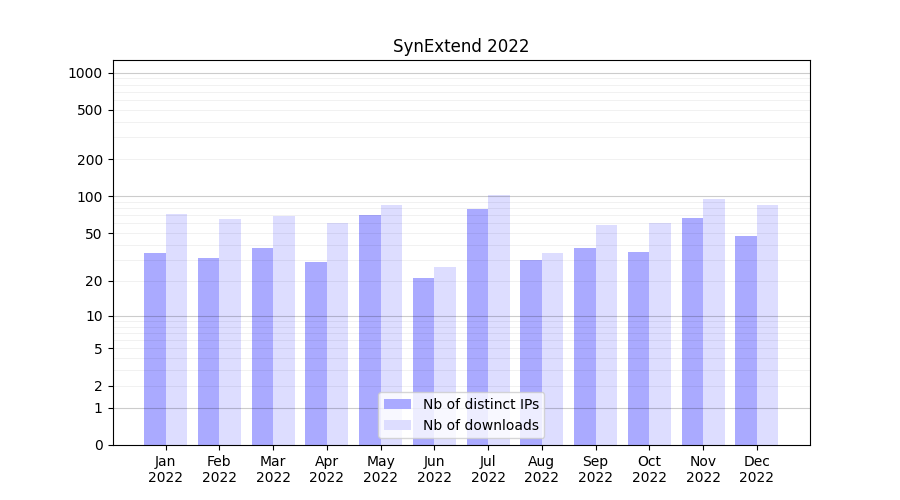Pick the May 2022 downloads bar

pos(391,325)
